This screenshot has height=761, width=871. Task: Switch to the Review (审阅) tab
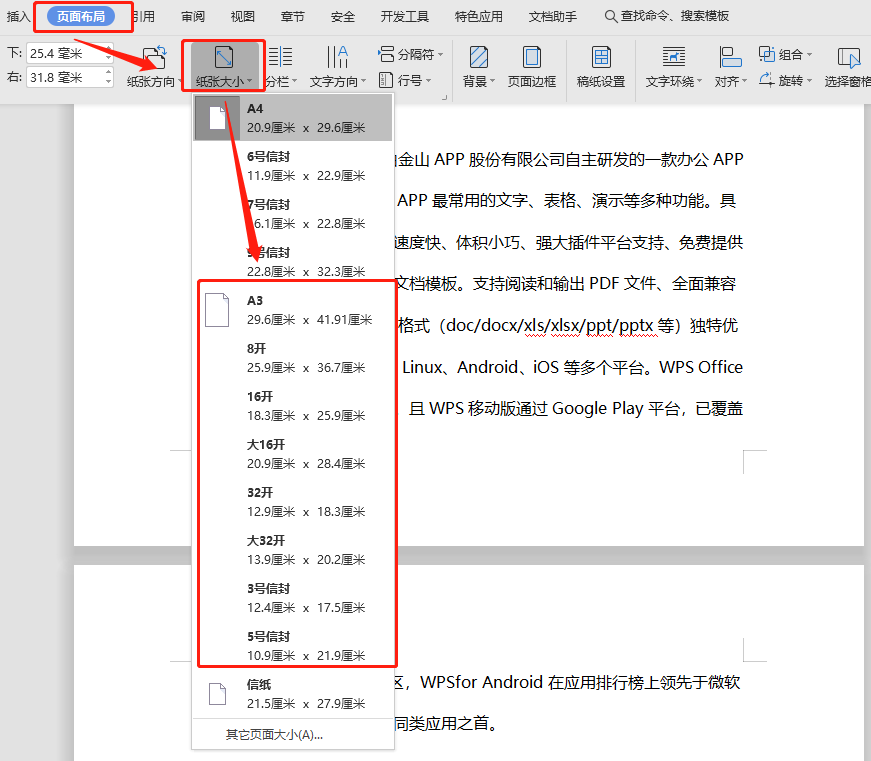point(193,16)
